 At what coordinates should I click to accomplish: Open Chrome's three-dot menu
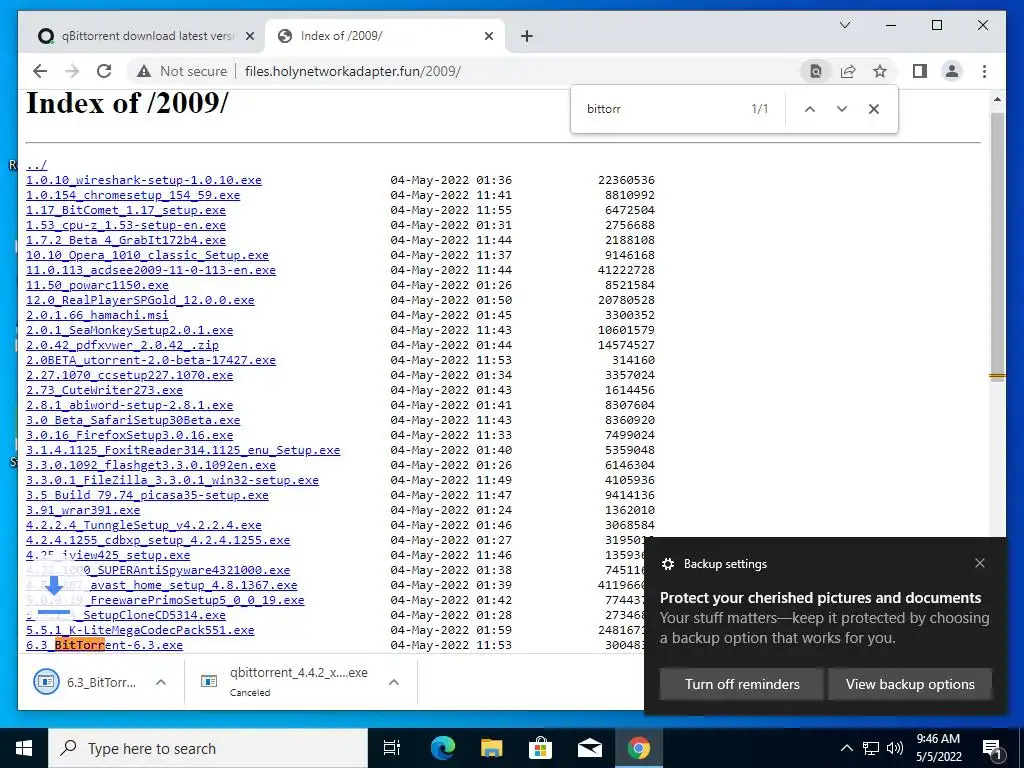tap(984, 71)
